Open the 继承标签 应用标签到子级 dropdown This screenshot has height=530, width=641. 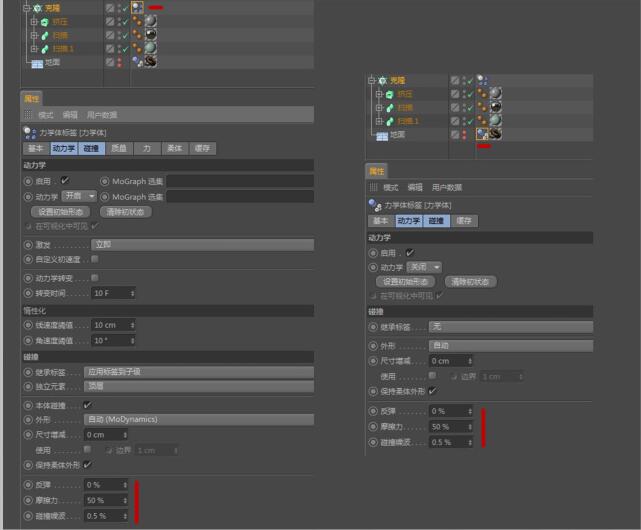click(199, 372)
